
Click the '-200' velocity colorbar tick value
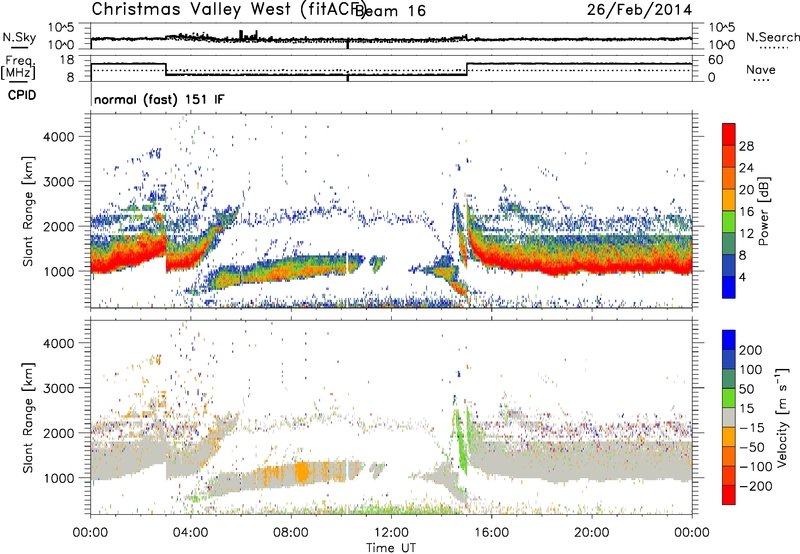pos(755,486)
